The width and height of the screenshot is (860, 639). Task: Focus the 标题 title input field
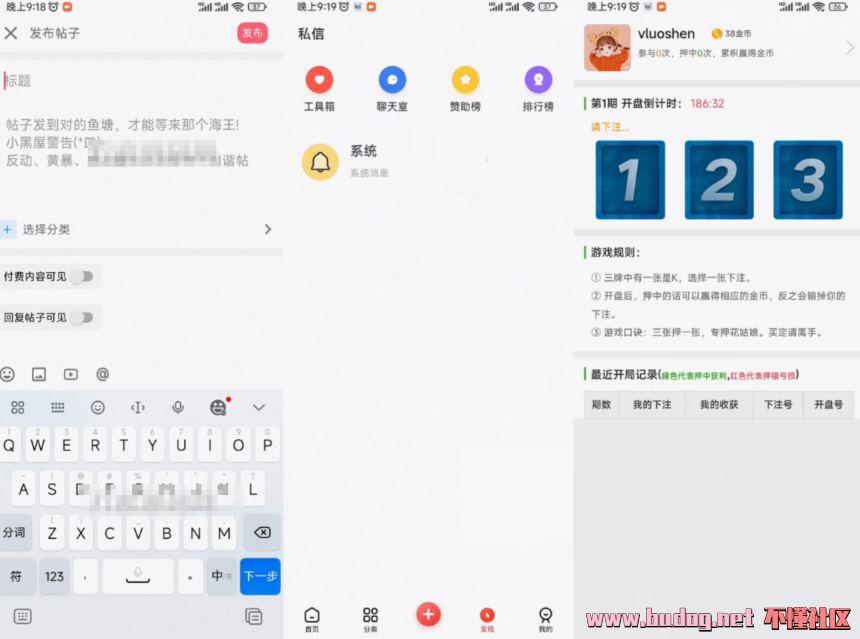[x=142, y=81]
